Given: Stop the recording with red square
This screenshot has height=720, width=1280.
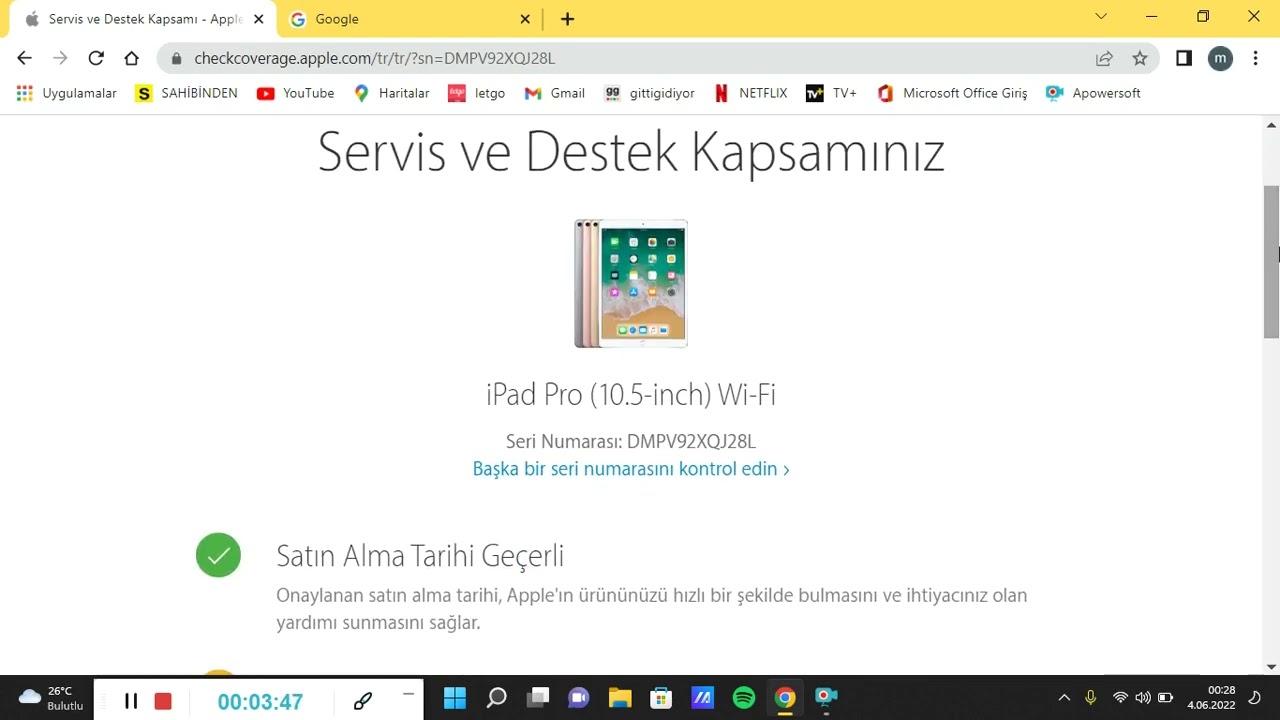Looking at the screenshot, I should (163, 701).
